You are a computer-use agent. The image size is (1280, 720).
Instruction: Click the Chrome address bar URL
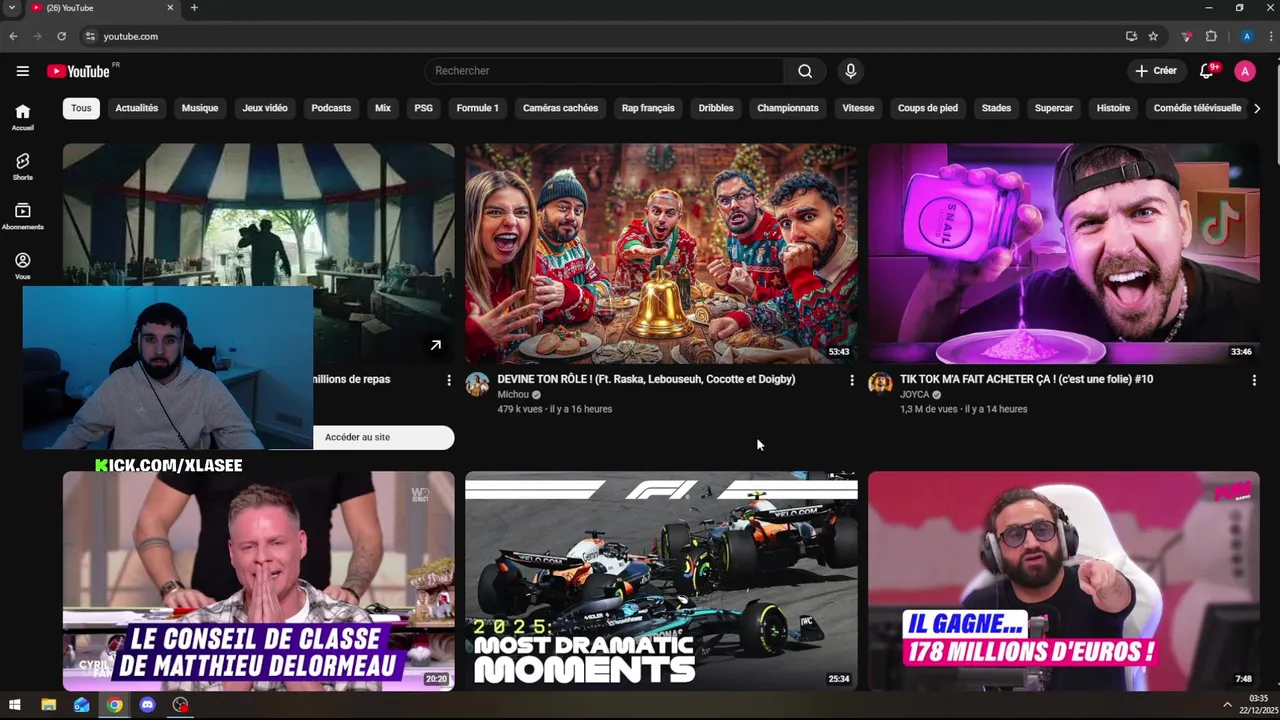point(130,36)
